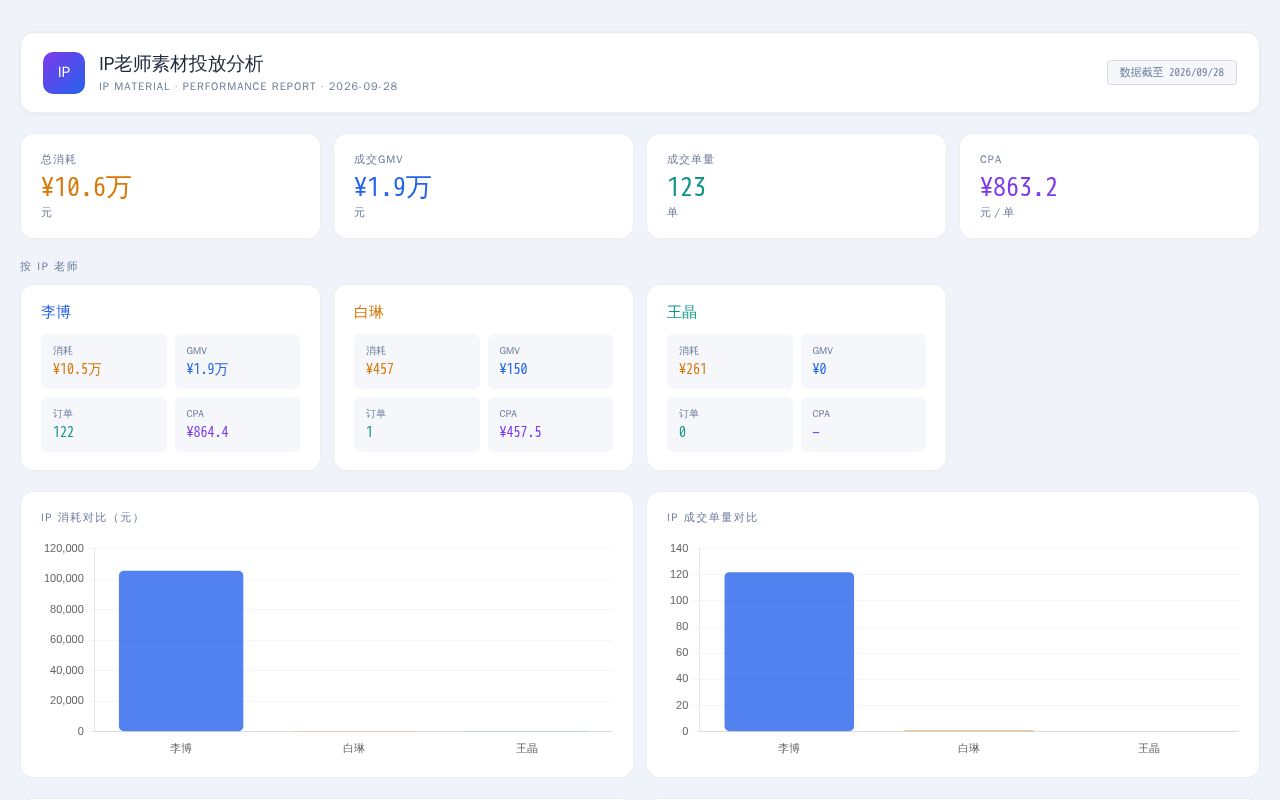Screen dimensions: 1280x800
Task: Click the 王晶 axis label under the 成交单量对比 chart
Action: pos(1149,748)
